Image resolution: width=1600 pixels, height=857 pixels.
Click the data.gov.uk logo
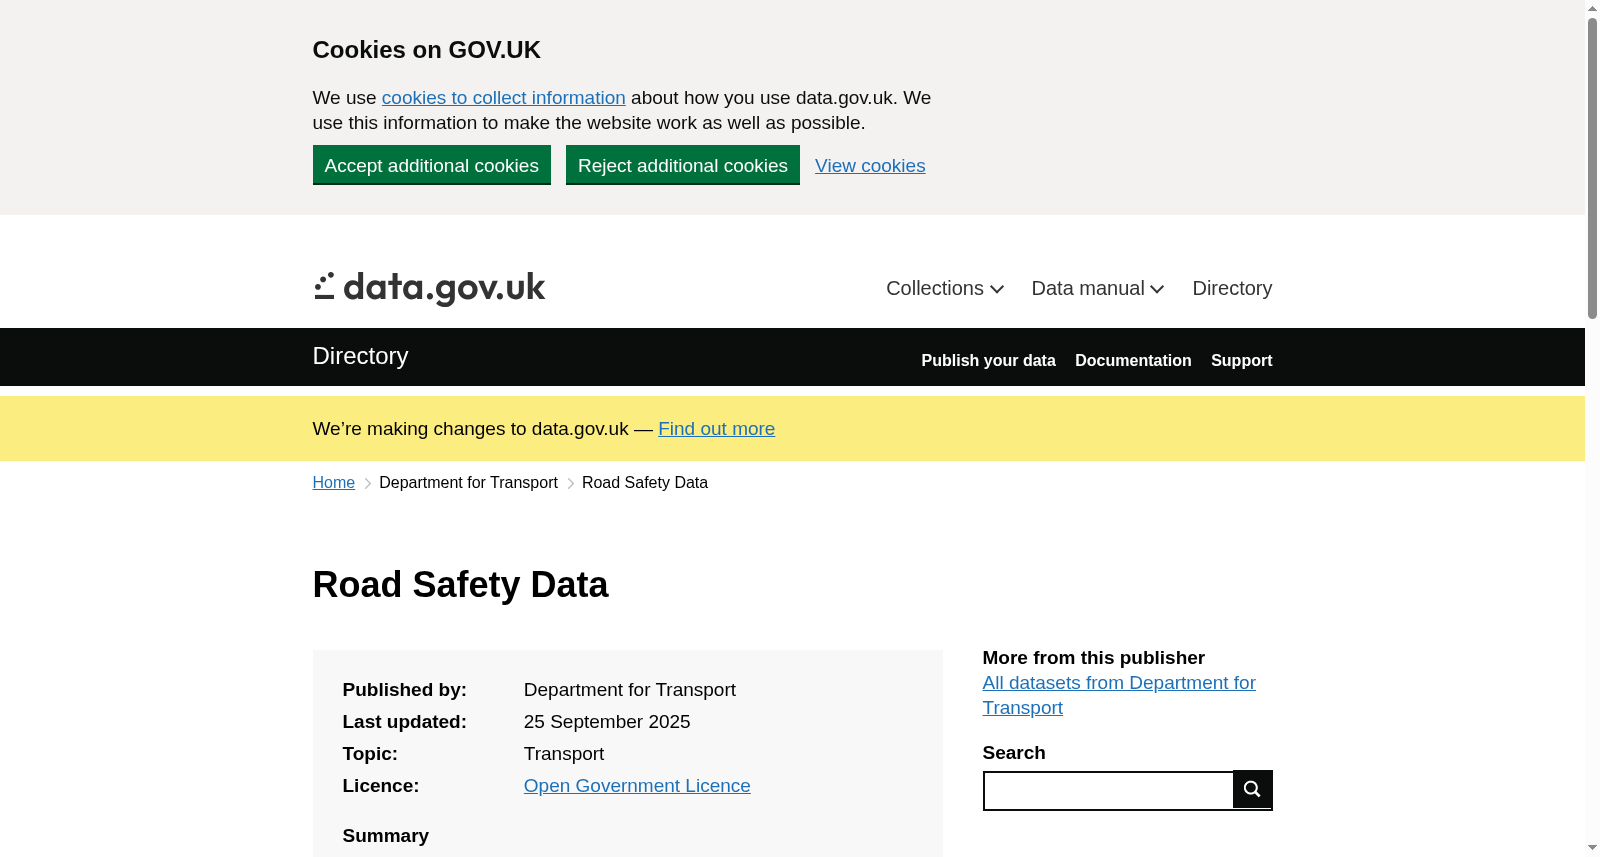[429, 288]
